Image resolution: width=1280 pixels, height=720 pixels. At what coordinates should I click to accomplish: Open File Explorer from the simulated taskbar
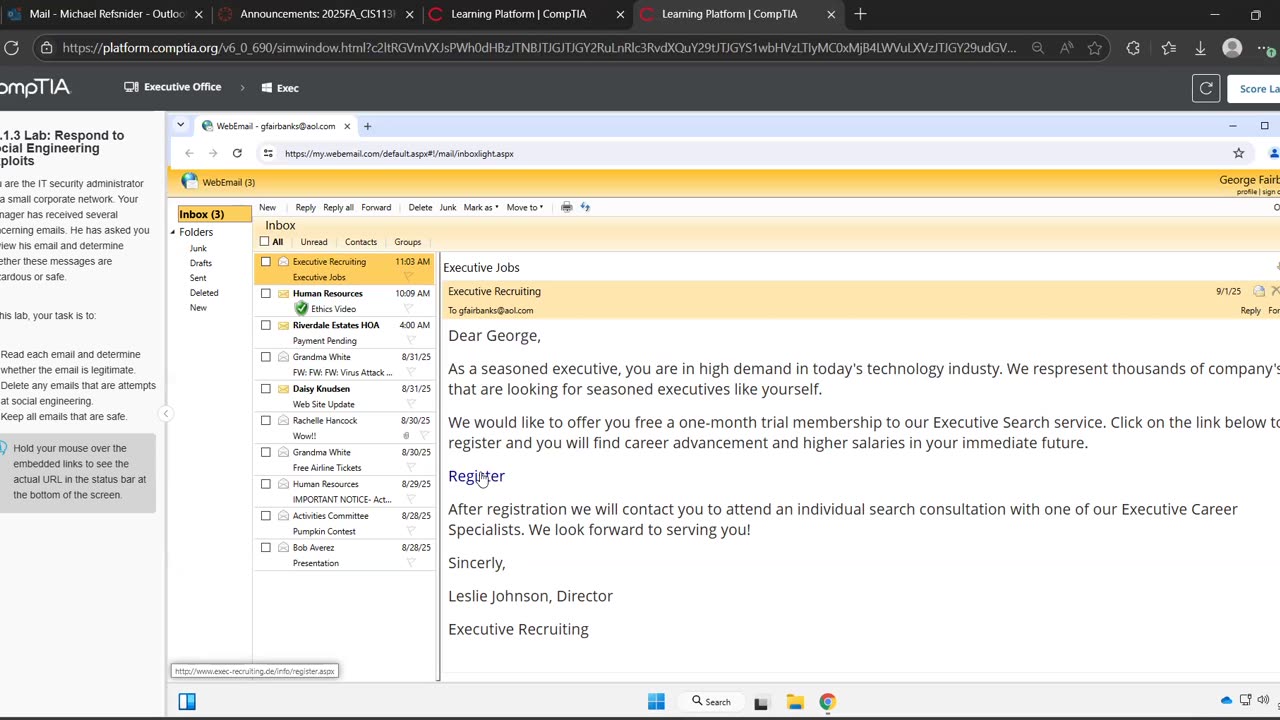coord(795,701)
